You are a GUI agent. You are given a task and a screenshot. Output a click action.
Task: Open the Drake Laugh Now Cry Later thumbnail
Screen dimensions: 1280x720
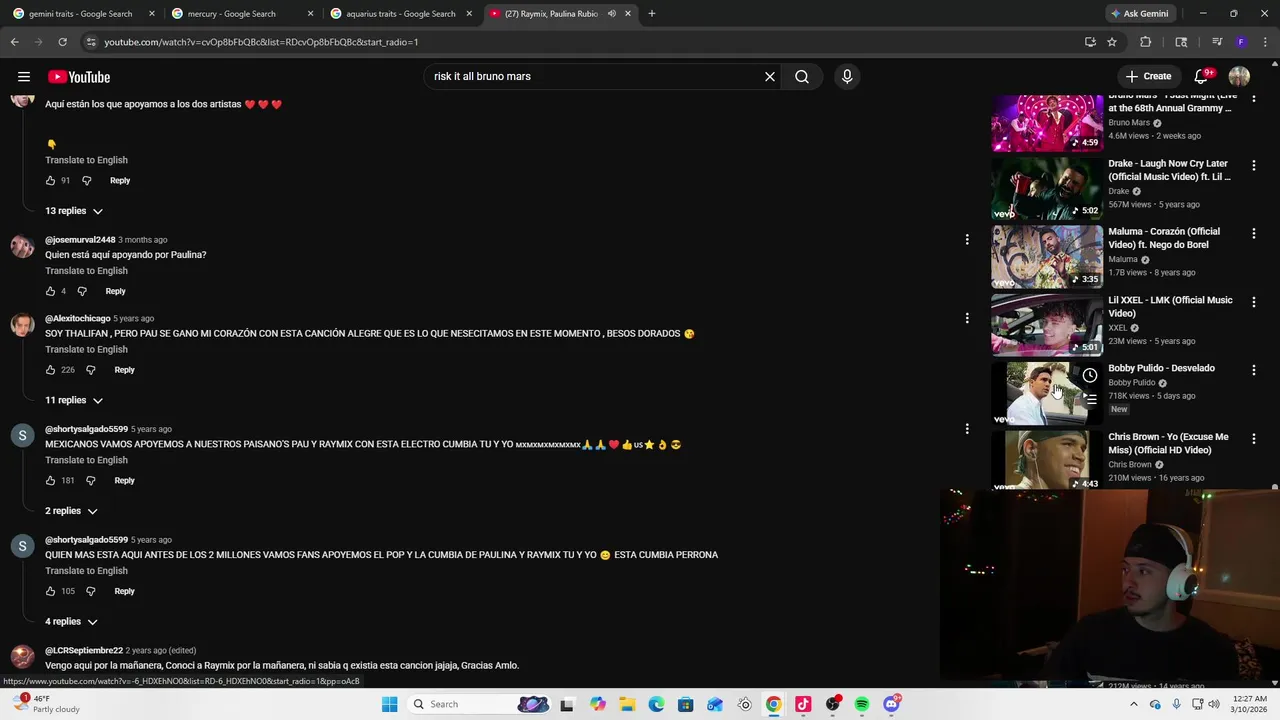(x=1047, y=188)
